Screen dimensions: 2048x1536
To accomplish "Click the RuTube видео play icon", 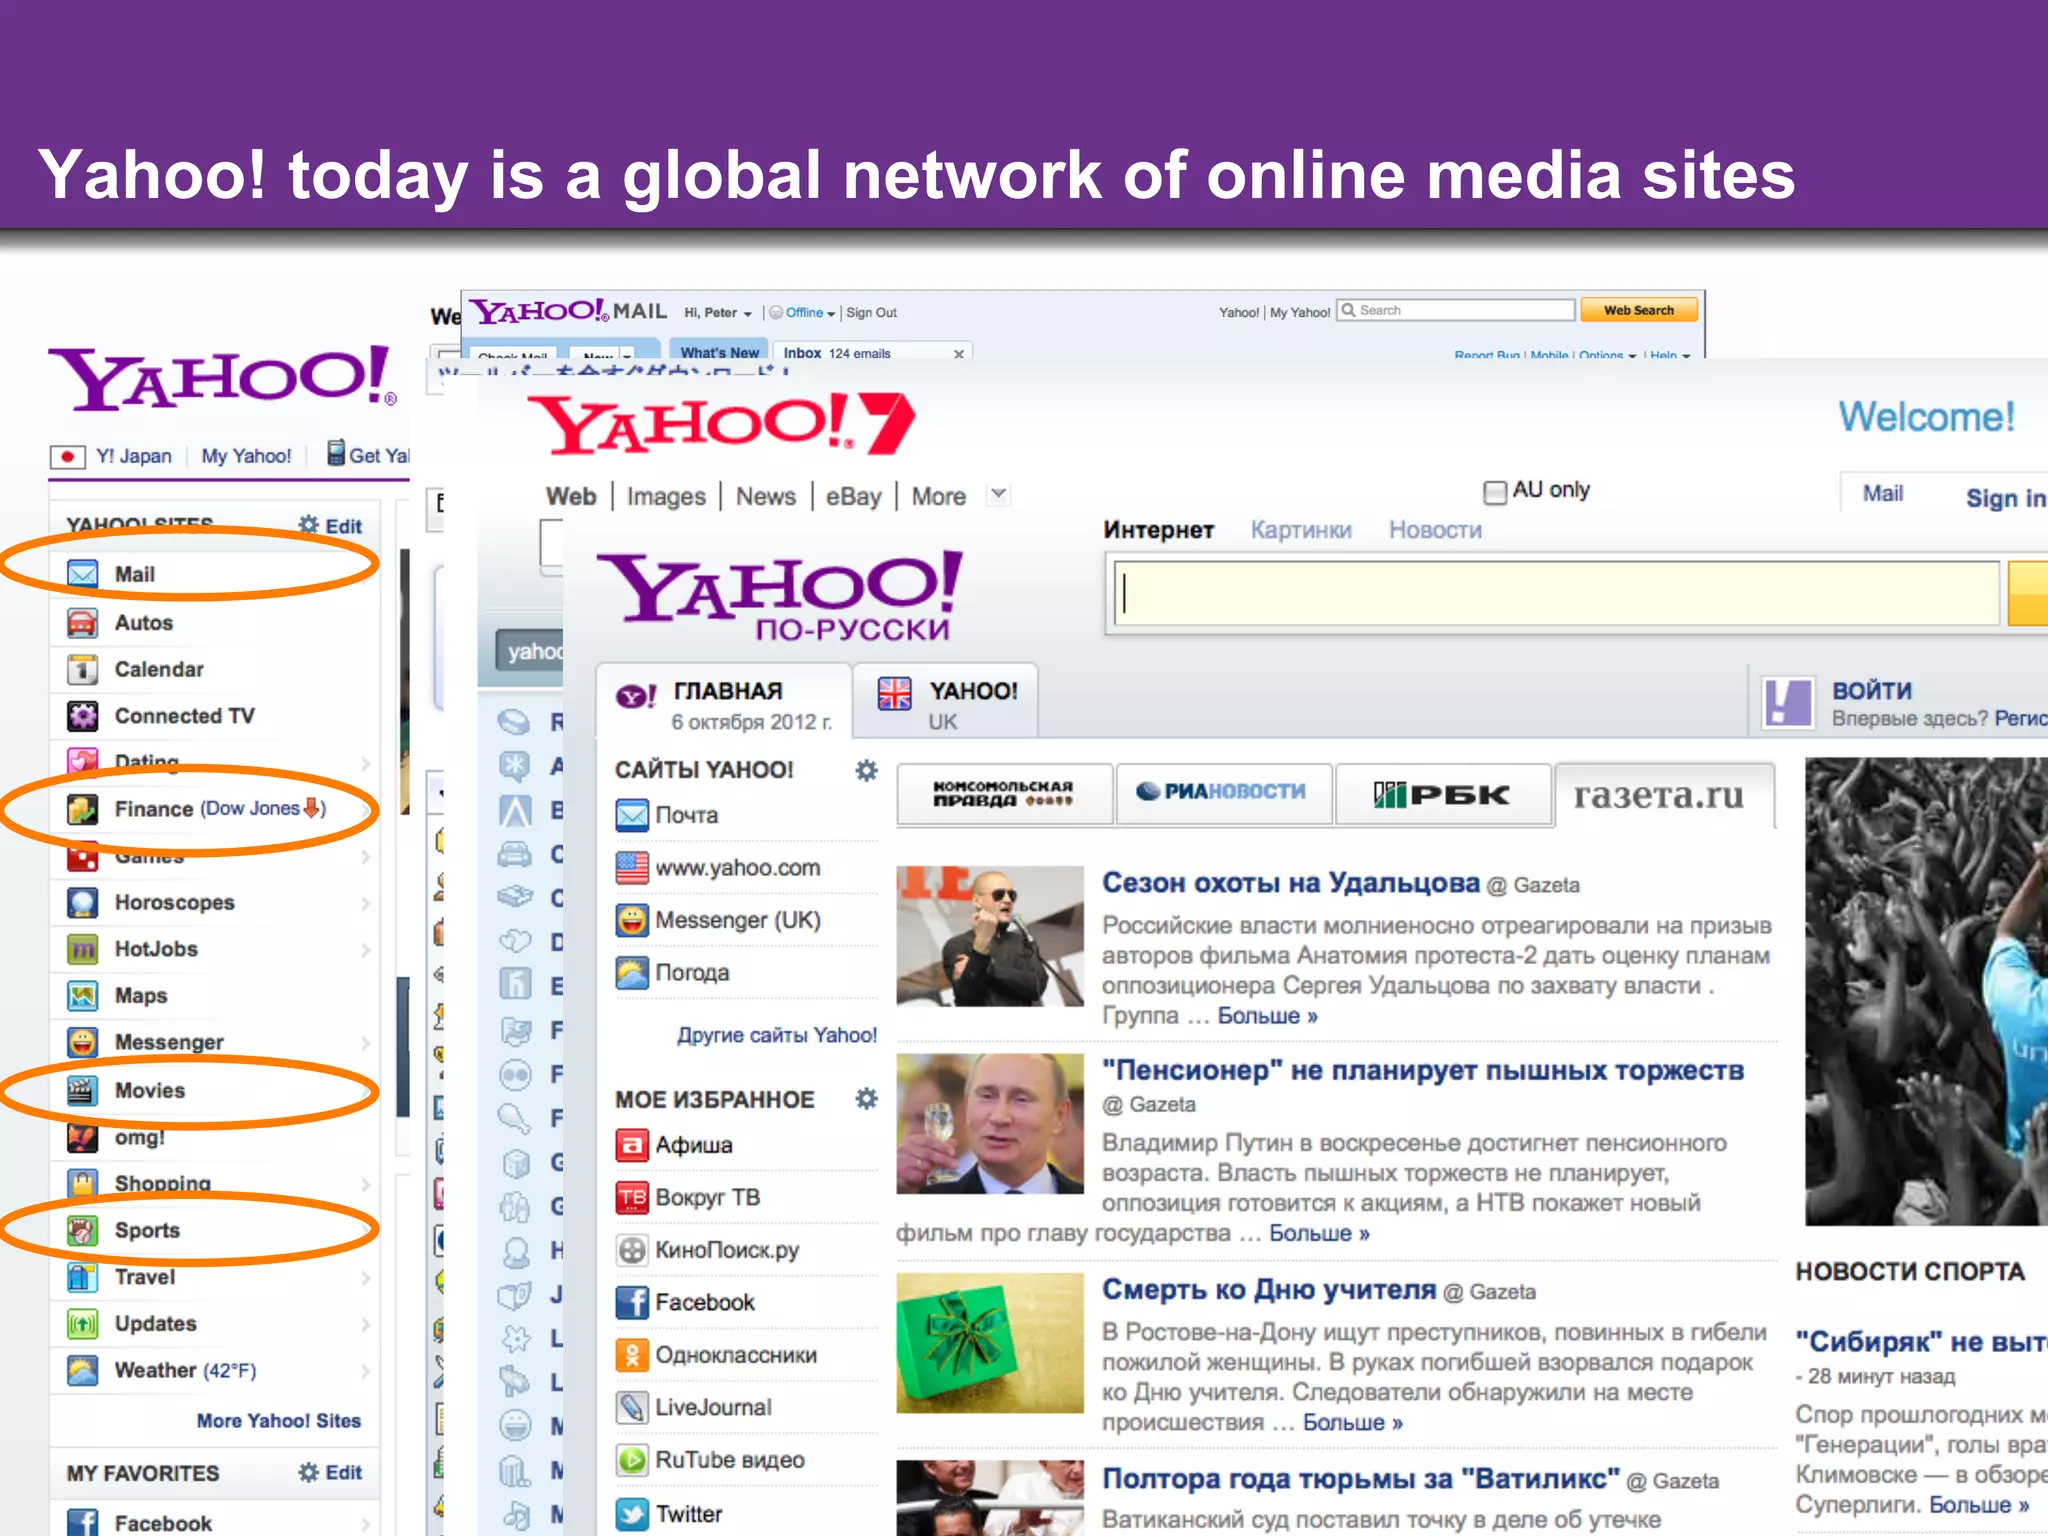I will [x=632, y=1460].
